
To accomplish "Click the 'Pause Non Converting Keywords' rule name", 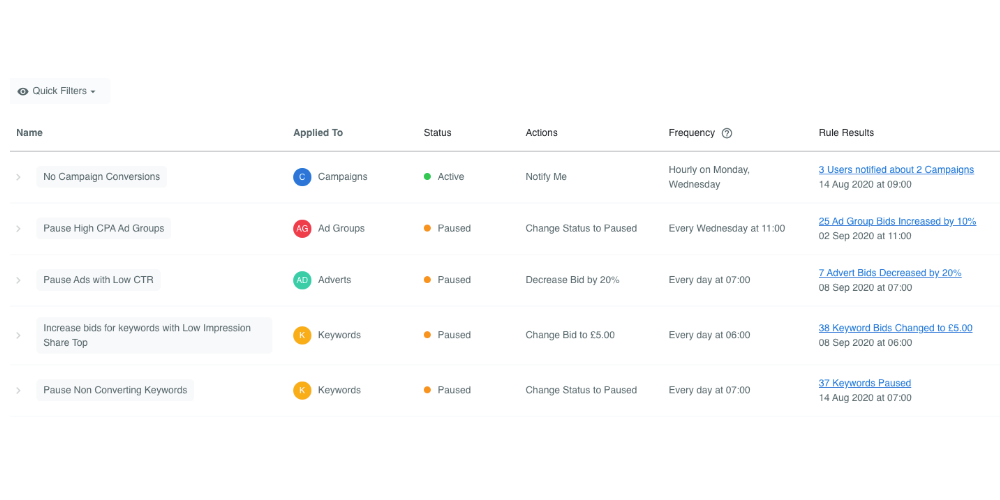I will coord(115,390).
